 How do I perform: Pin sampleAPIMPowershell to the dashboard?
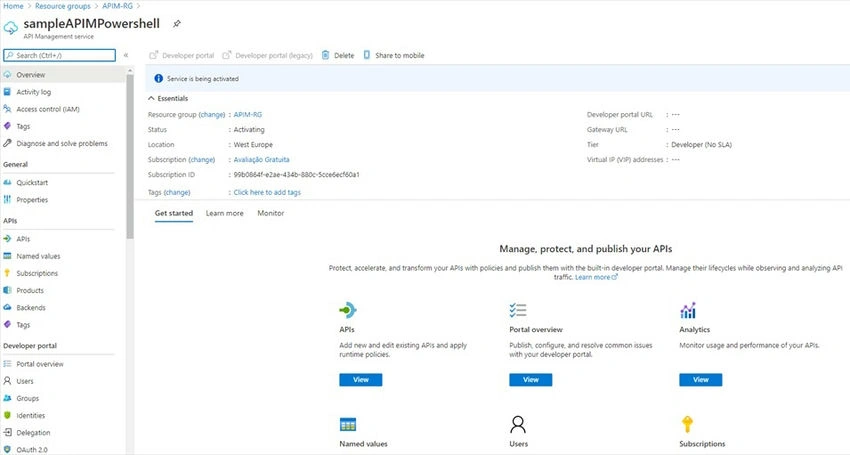pyautogui.click(x=177, y=24)
